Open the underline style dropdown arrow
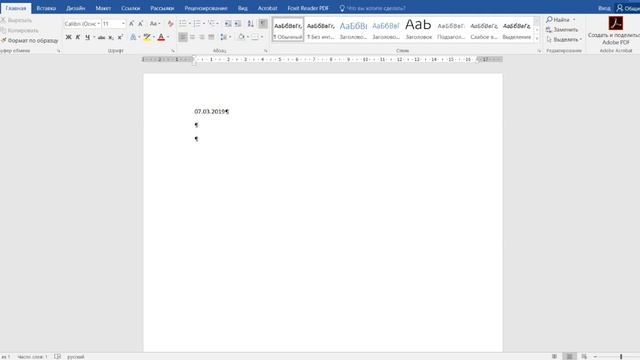The image size is (640, 360). pyautogui.click(x=94, y=37)
